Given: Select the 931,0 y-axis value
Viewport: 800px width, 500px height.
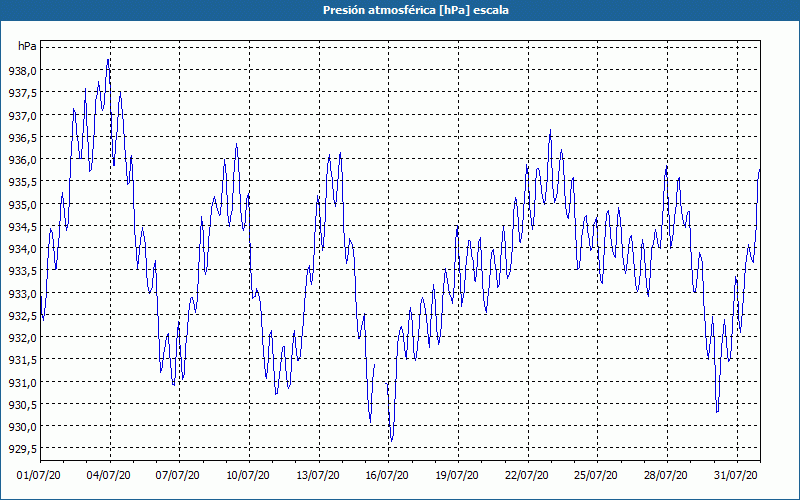Looking at the screenshot, I should (x=22, y=383).
